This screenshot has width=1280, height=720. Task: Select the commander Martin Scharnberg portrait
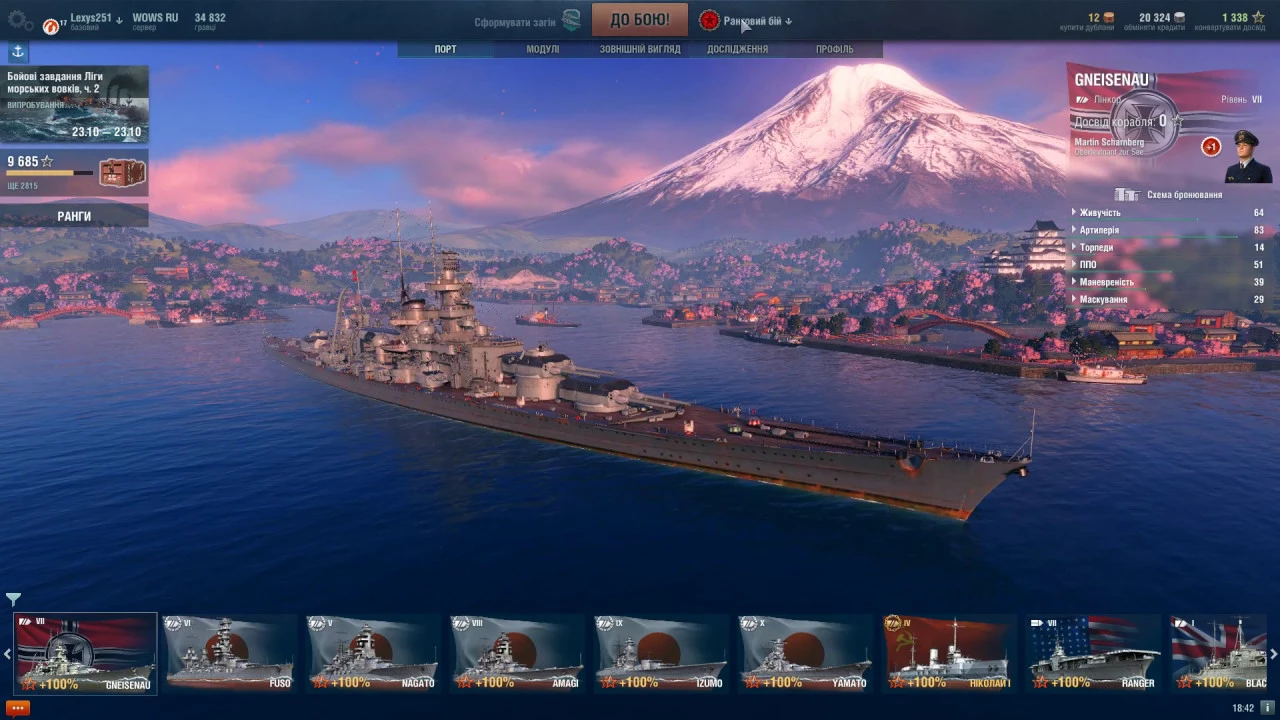coord(1248,157)
